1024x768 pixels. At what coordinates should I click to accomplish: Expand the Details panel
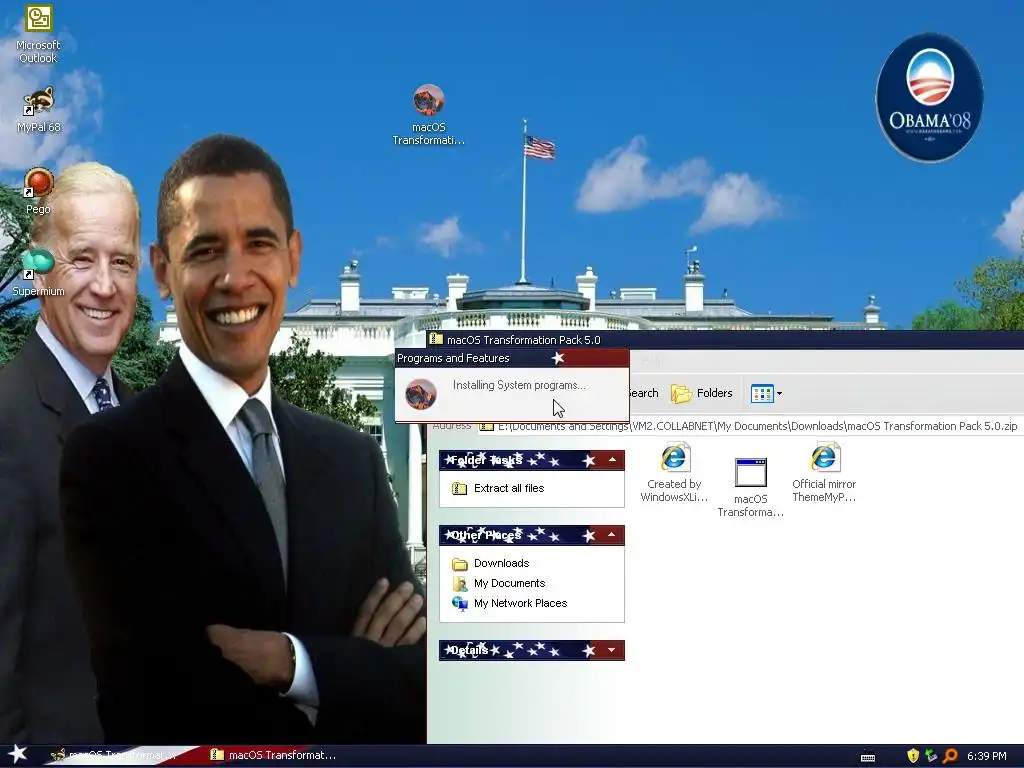click(612, 650)
